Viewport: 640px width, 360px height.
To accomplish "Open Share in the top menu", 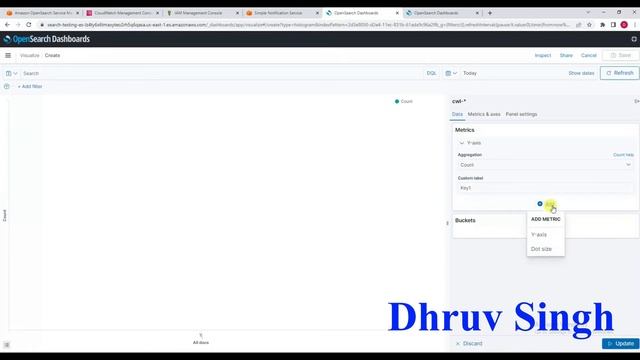I will click(566, 56).
